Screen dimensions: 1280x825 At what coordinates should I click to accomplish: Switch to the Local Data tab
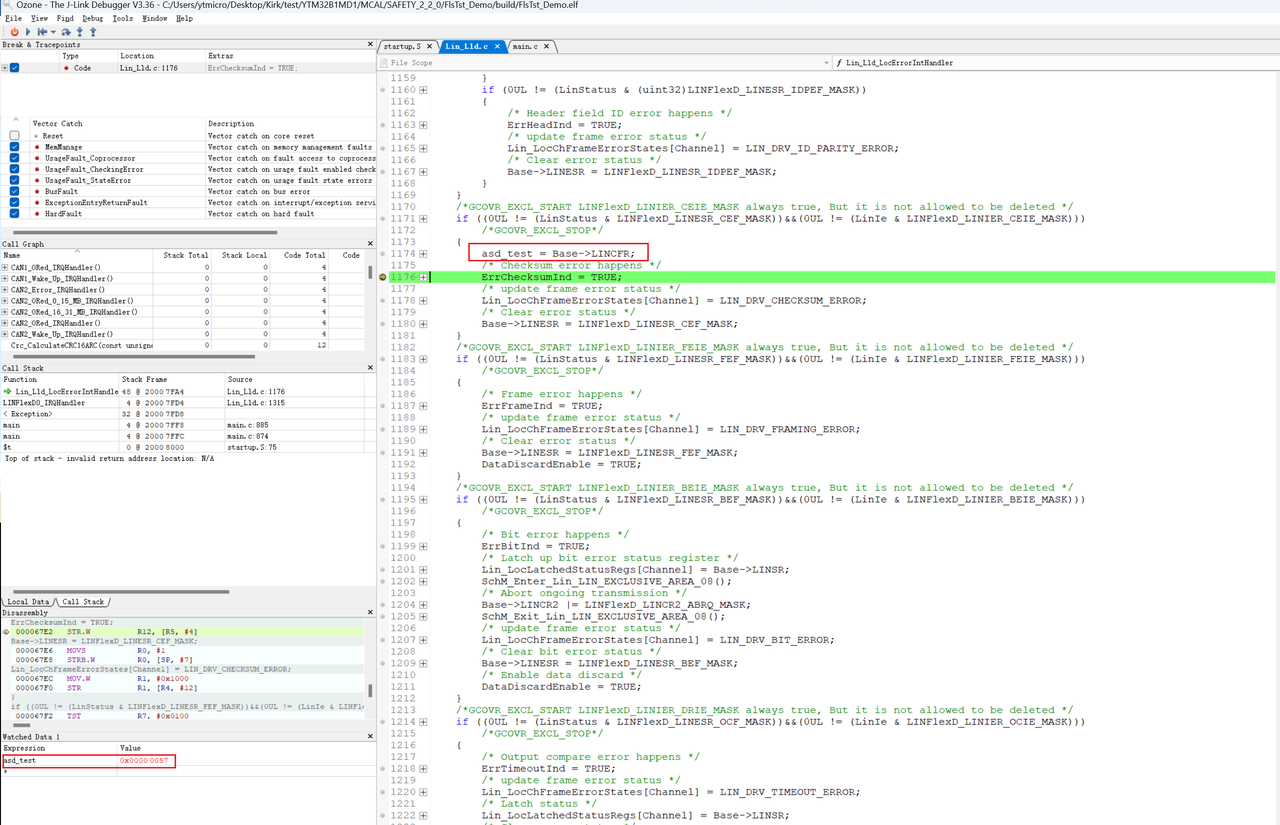(x=28, y=602)
